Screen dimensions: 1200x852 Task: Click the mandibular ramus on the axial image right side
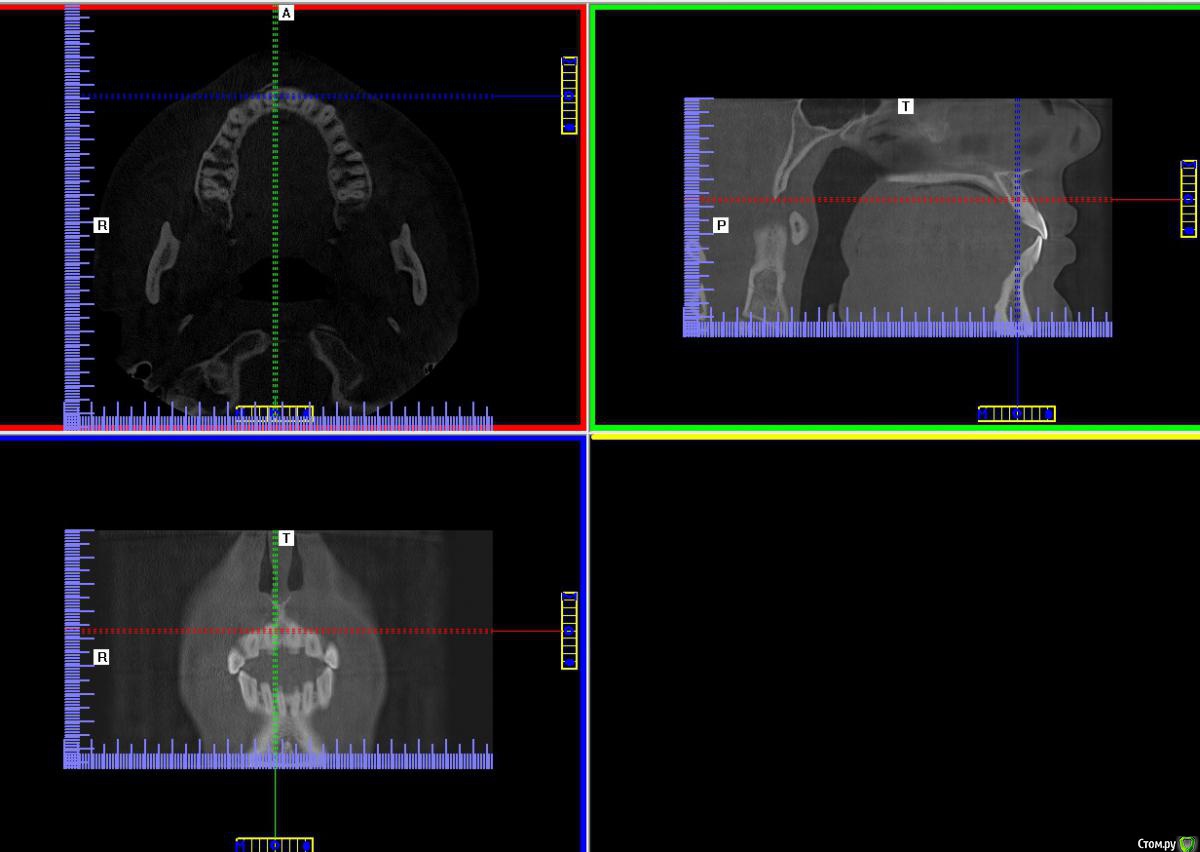pyautogui.click(x=405, y=262)
